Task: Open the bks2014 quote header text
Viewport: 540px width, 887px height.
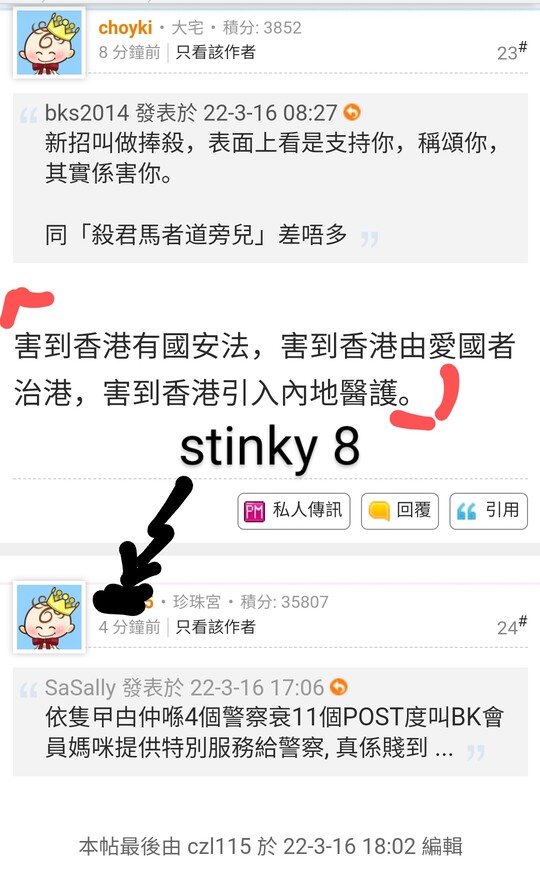Action: click(191, 113)
